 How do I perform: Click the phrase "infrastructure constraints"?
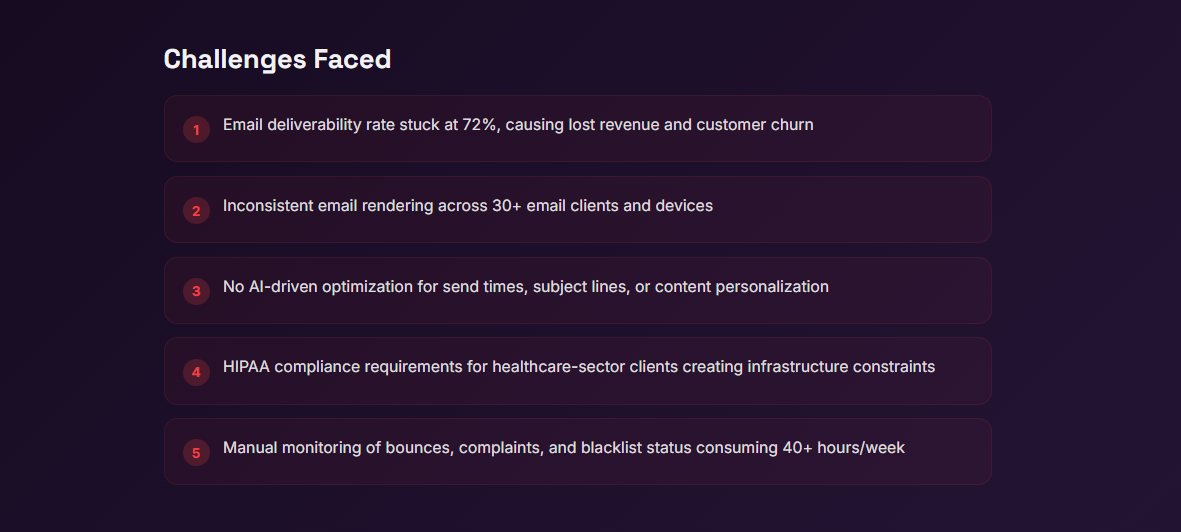[x=841, y=367]
